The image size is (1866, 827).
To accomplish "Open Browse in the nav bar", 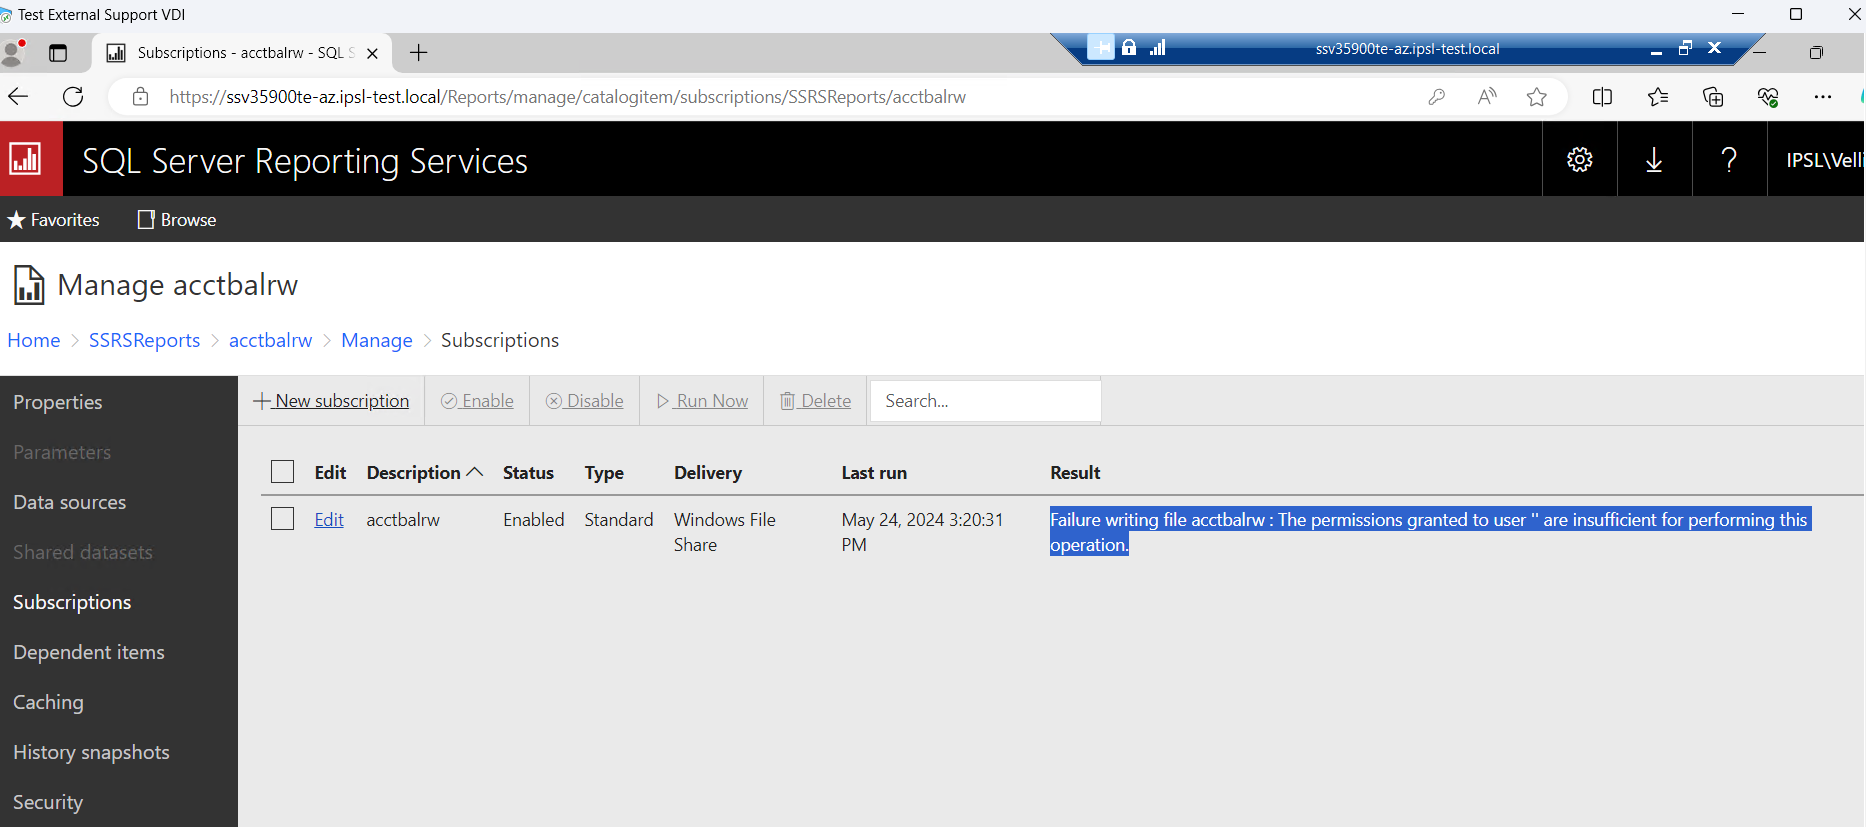I will point(177,220).
